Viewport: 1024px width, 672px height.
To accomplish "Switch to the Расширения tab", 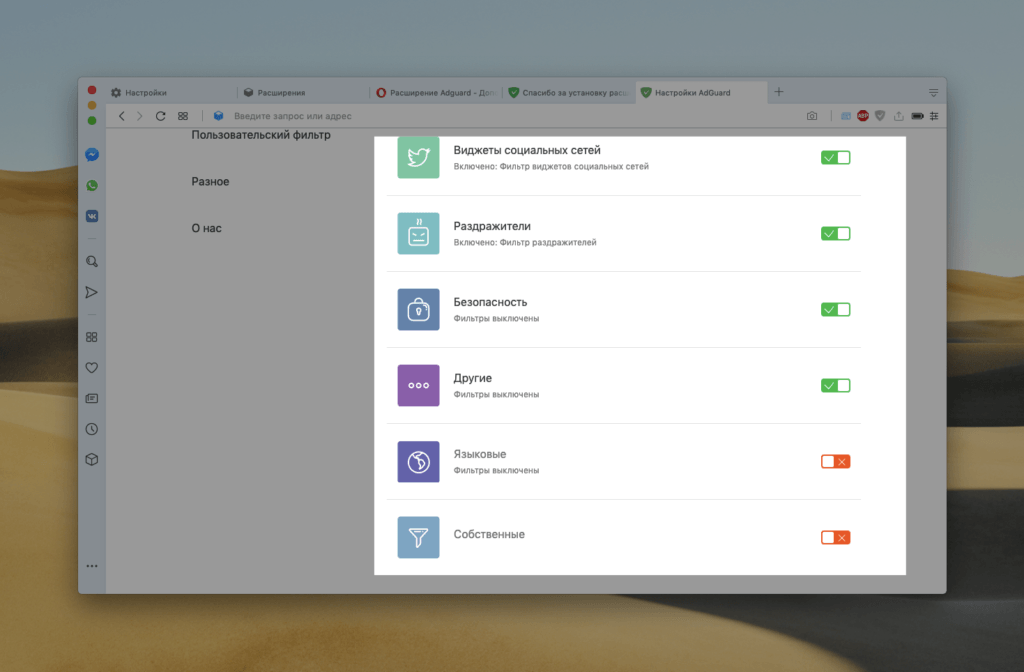I will coord(304,93).
